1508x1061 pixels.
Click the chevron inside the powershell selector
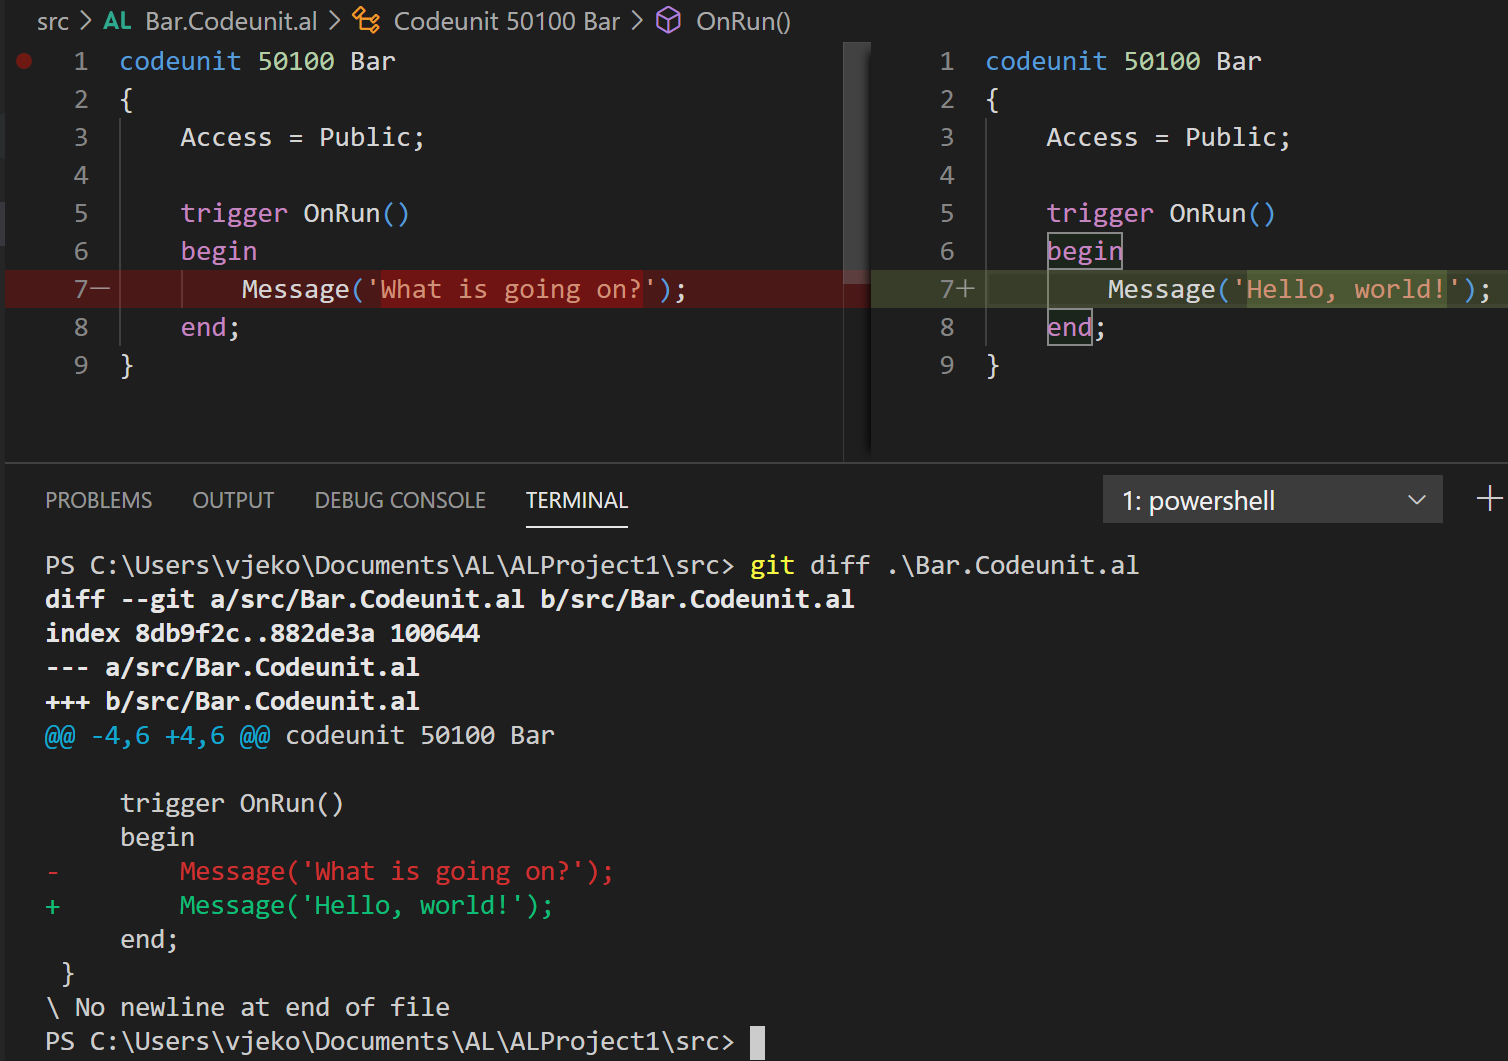pyautogui.click(x=1417, y=499)
